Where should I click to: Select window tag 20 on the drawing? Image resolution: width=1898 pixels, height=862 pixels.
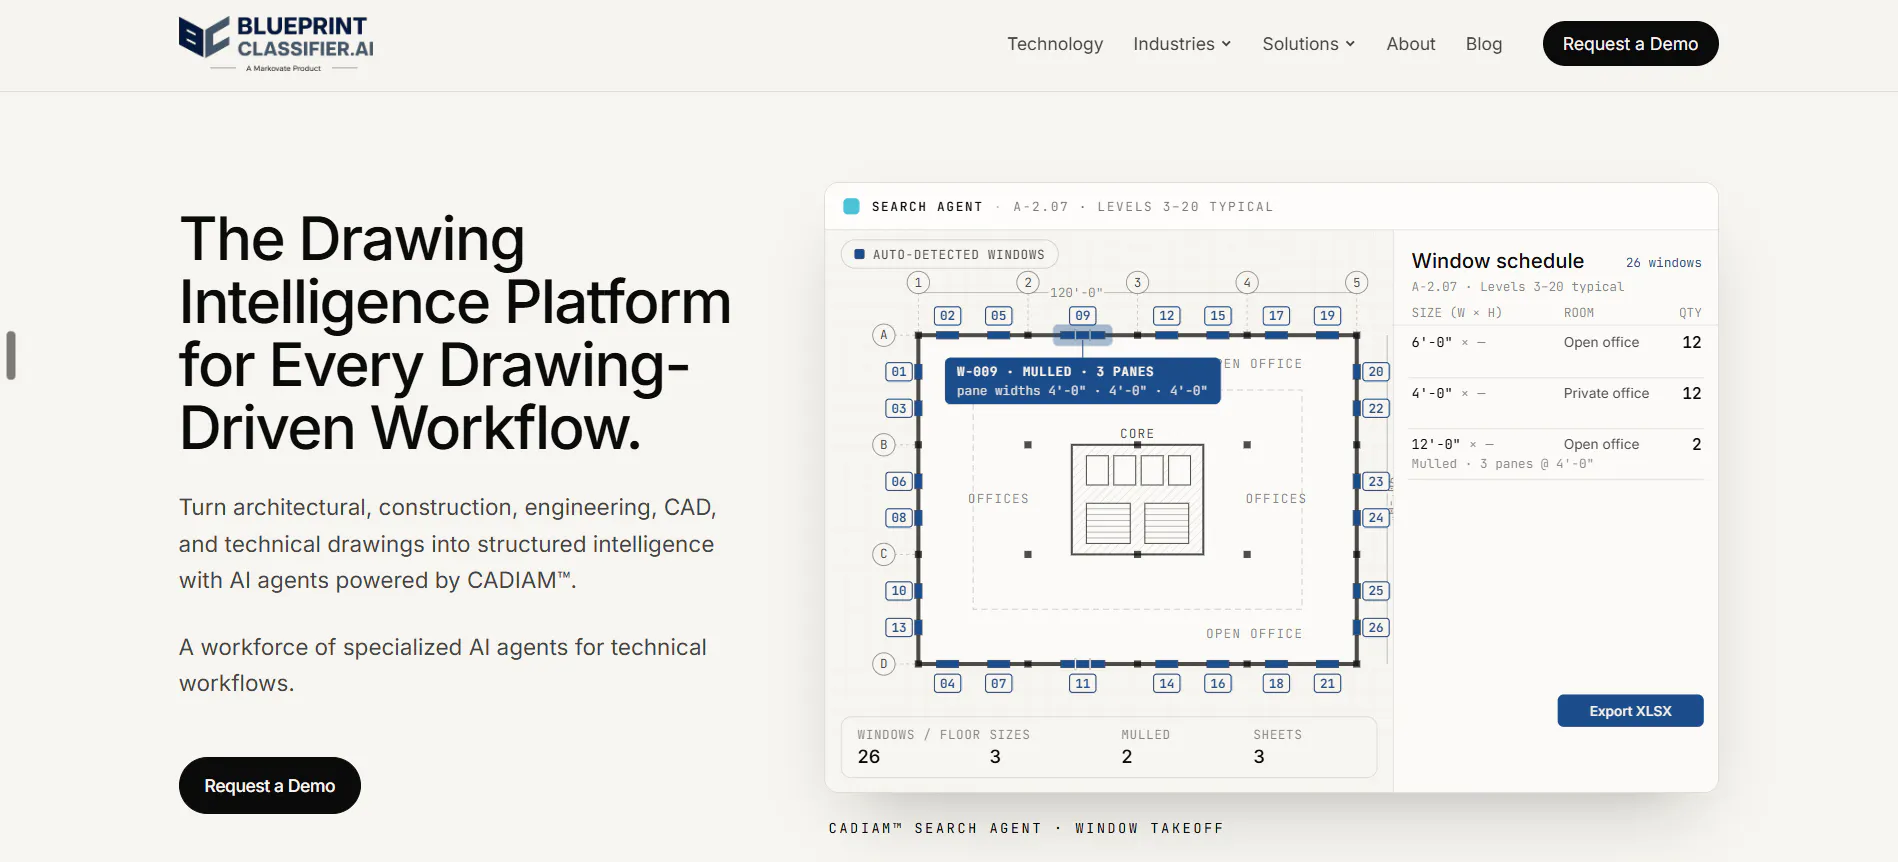(1376, 372)
